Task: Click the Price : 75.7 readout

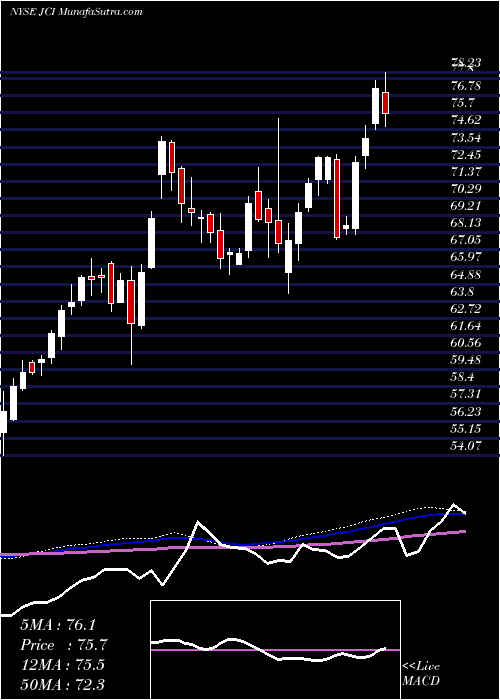Action: (64, 645)
